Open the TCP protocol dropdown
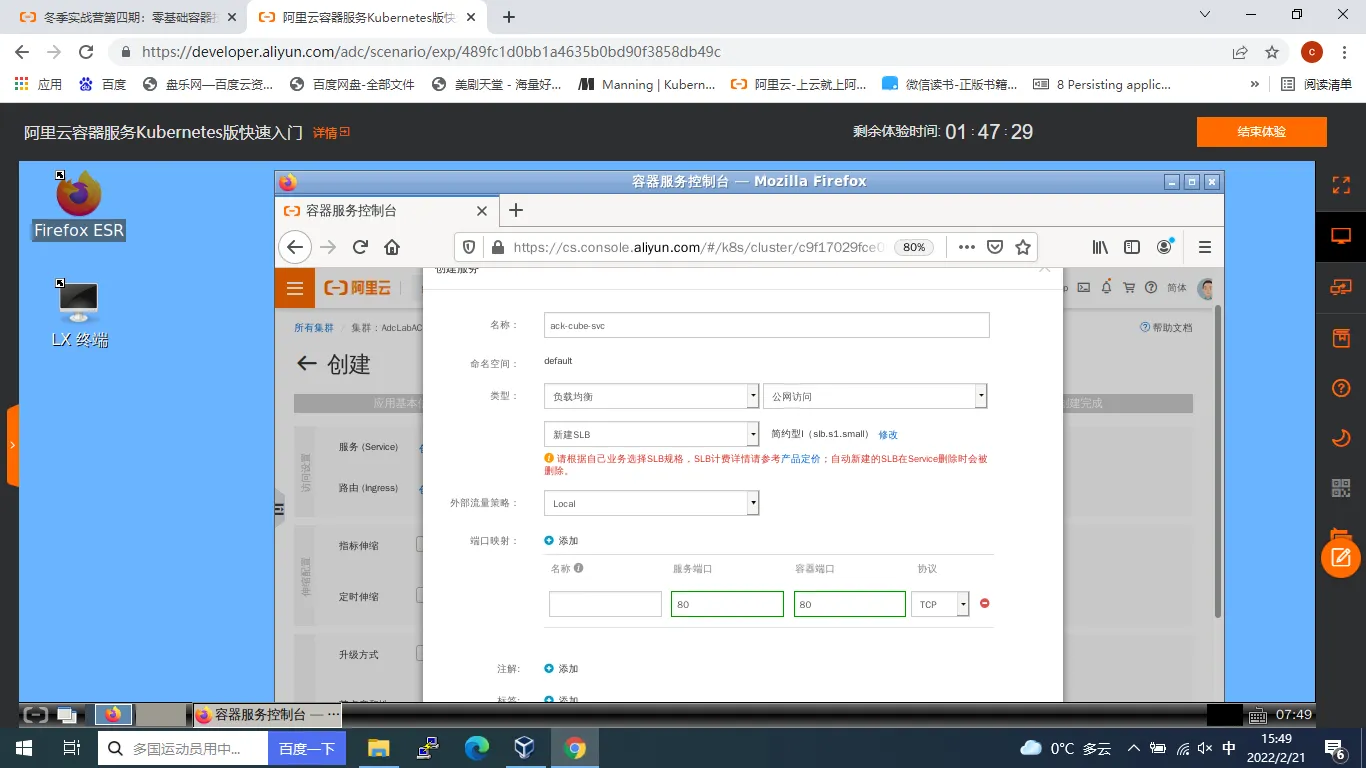The image size is (1366, 768). pos(940,604)
